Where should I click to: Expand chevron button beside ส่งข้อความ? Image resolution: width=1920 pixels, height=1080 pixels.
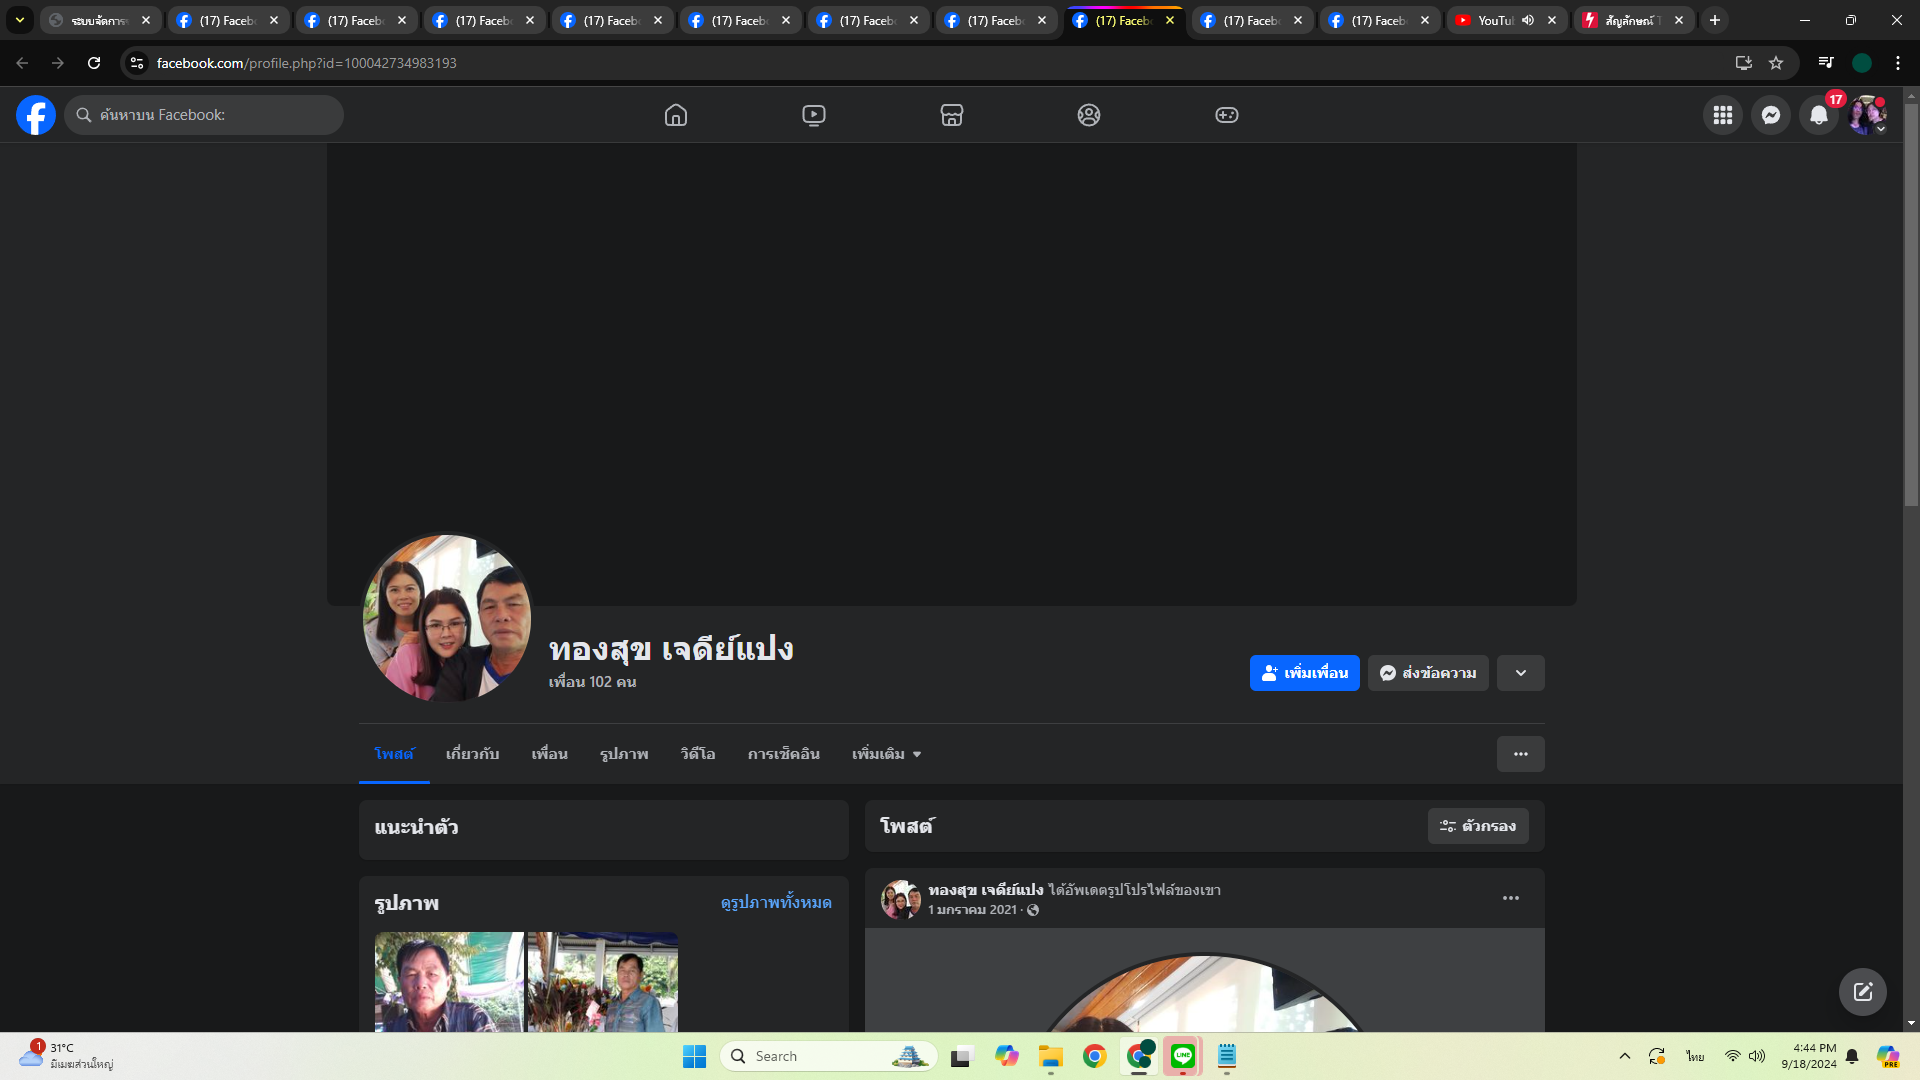(1521, 673)
